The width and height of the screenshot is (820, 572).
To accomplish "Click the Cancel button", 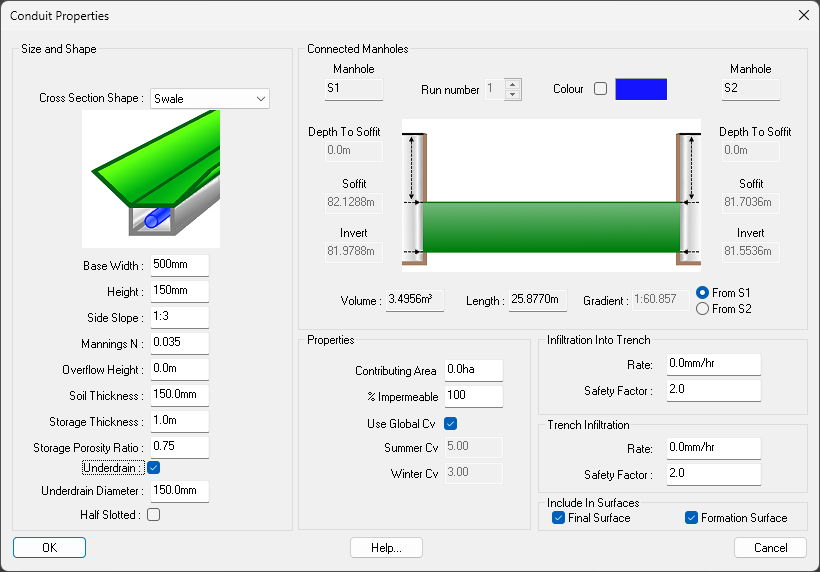I will pos(769,547).
